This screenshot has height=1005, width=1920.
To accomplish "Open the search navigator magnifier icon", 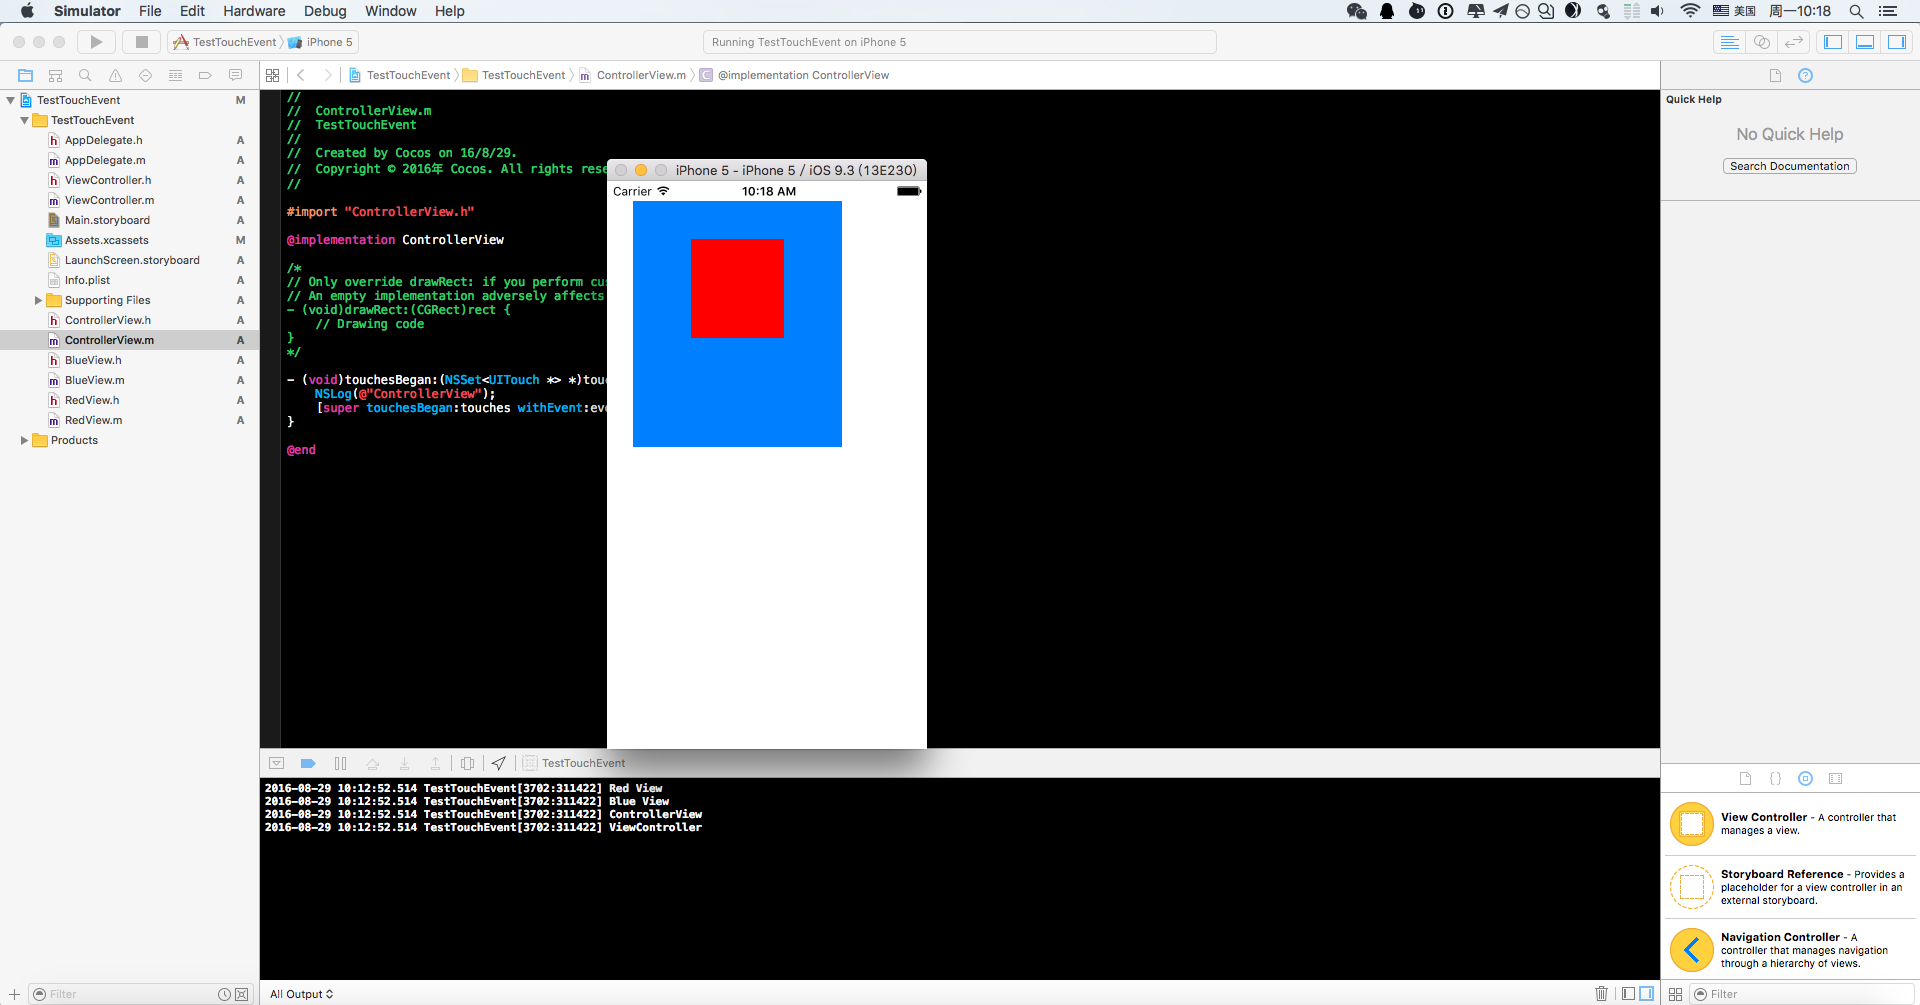I will tap(85, 75).
